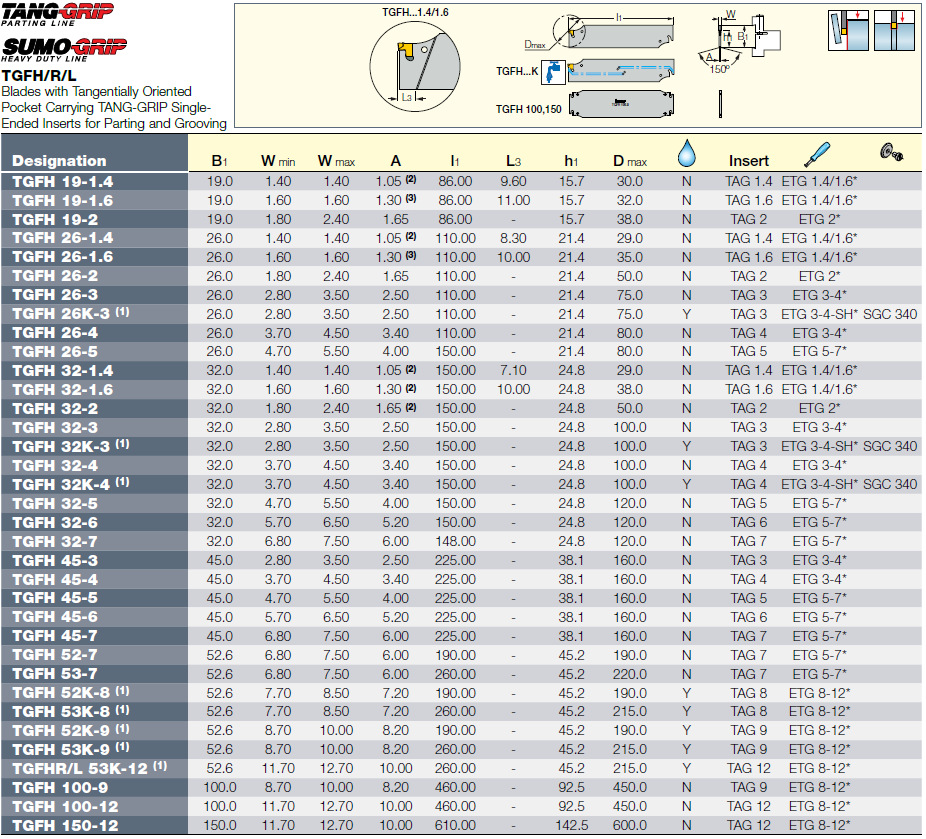
Task: Select the TGFH 19-2 designation
Action: [55, 220]
